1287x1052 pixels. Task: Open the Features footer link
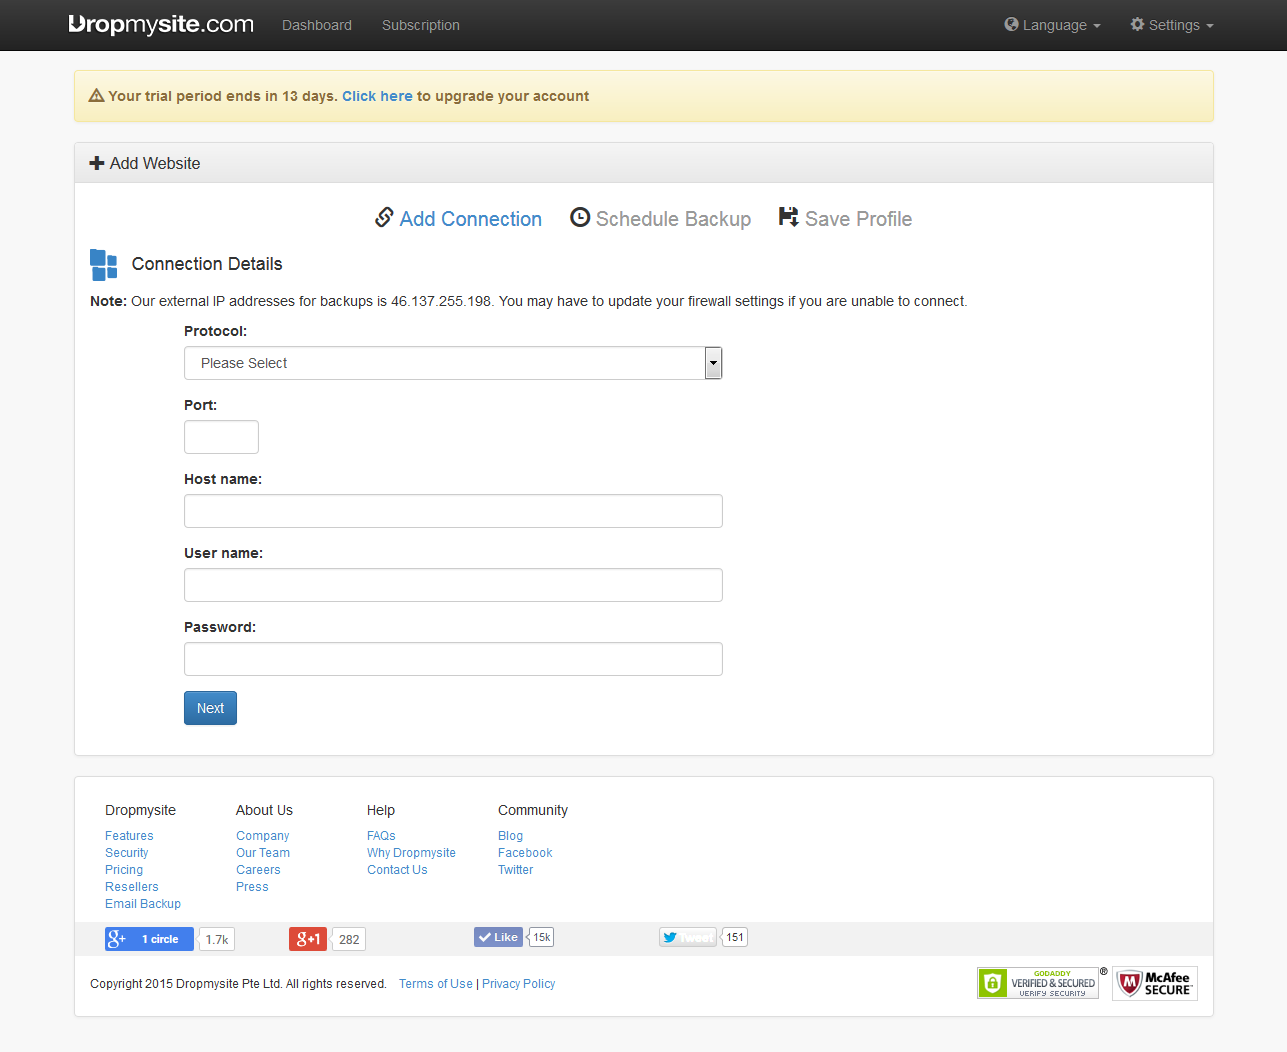point(129,836)
